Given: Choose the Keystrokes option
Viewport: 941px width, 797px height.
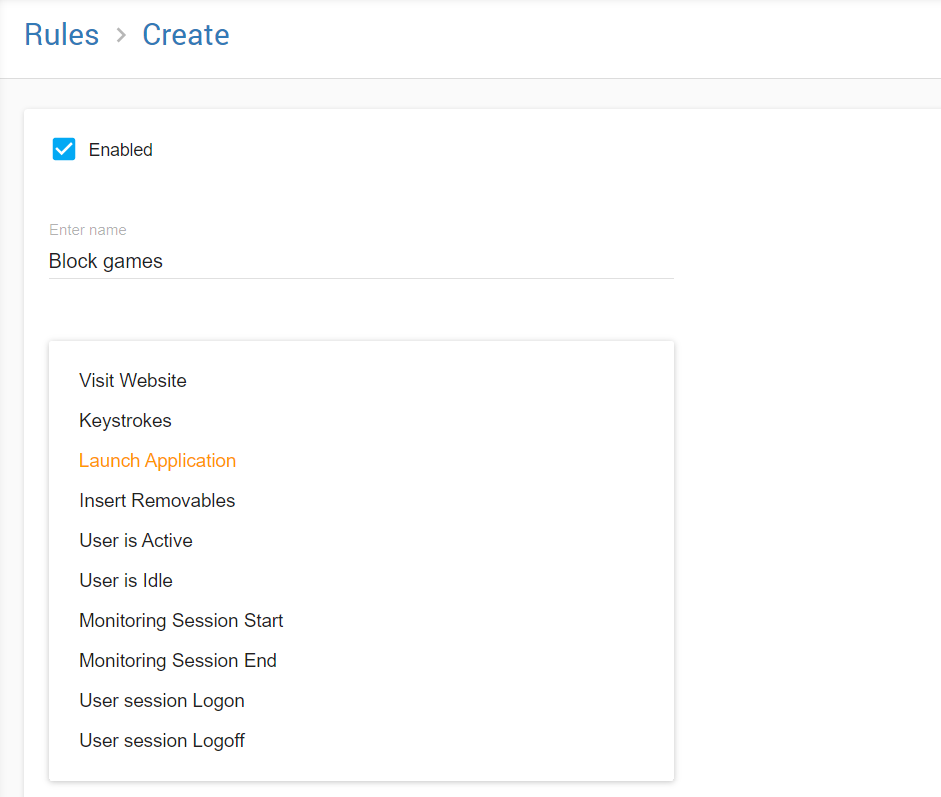Looking at the screenshot, I should point(125,421).
